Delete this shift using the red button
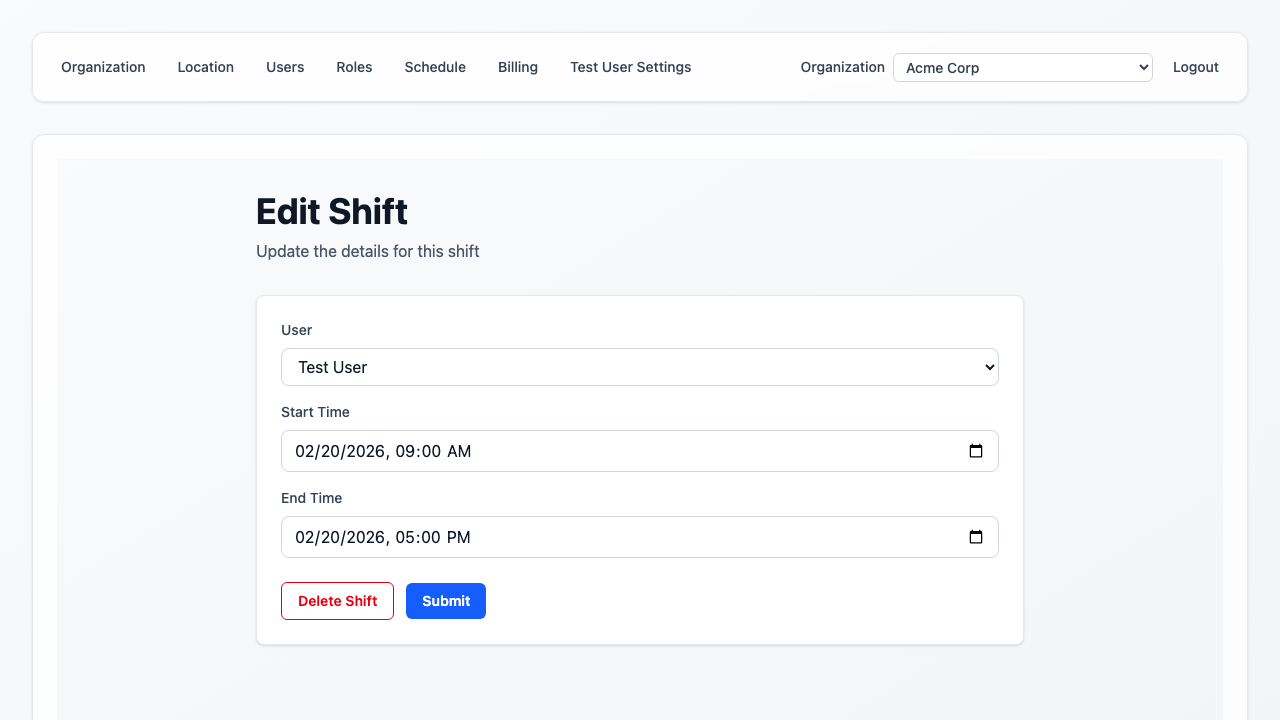 click(337, 601)
